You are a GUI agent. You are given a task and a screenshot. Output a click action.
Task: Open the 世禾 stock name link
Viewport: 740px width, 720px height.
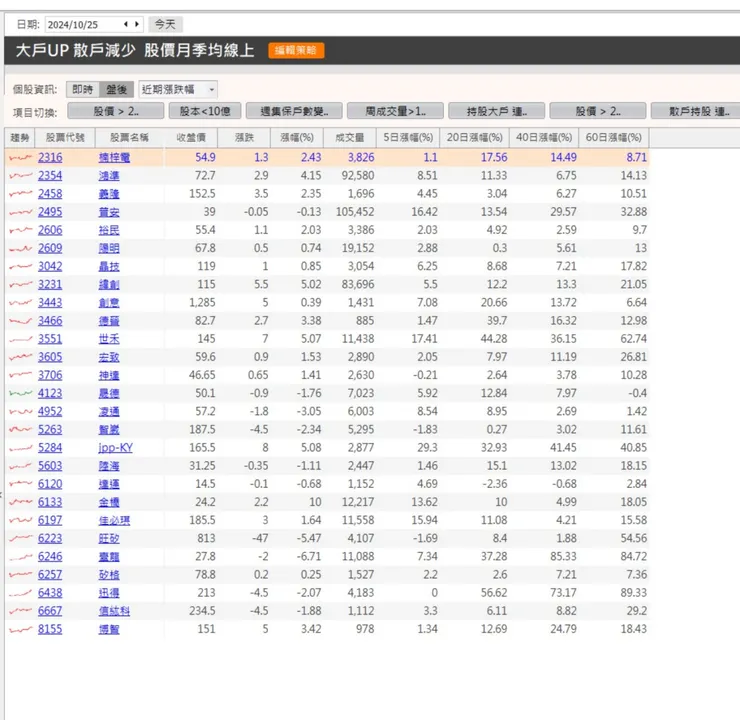[x=109, y=339]
